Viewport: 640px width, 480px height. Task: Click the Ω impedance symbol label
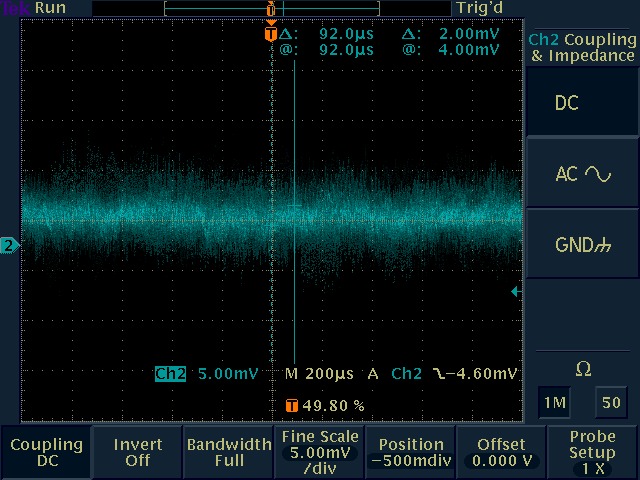tap(583, 369)
